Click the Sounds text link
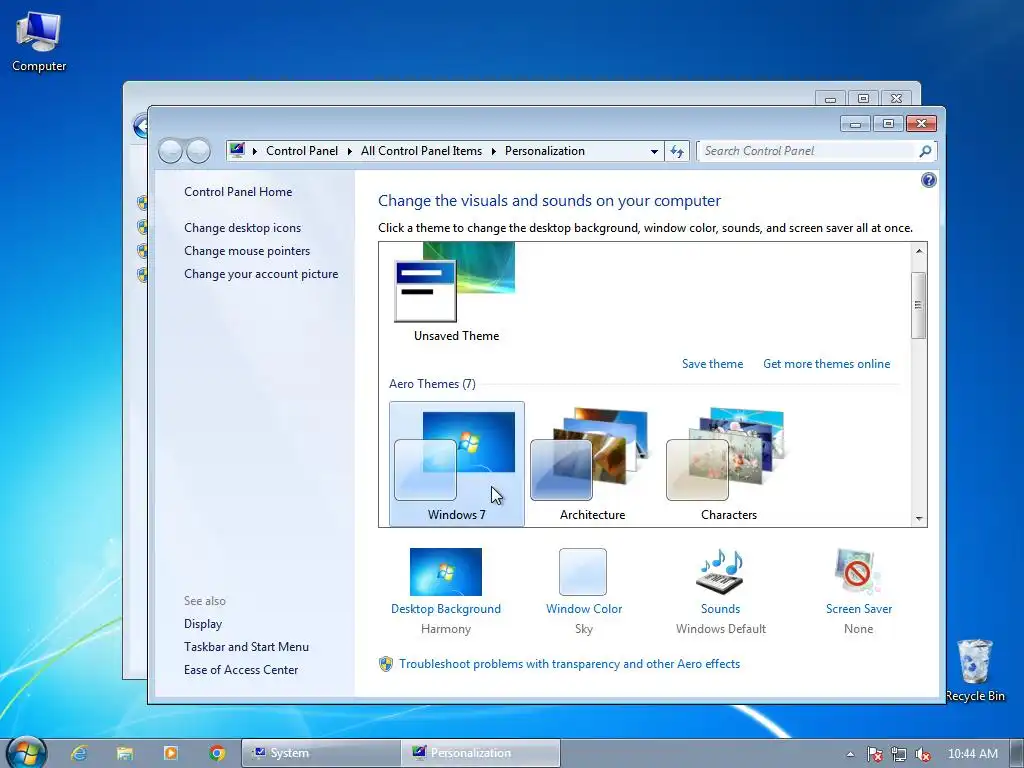1024x768 pixels. pos(720,609)
